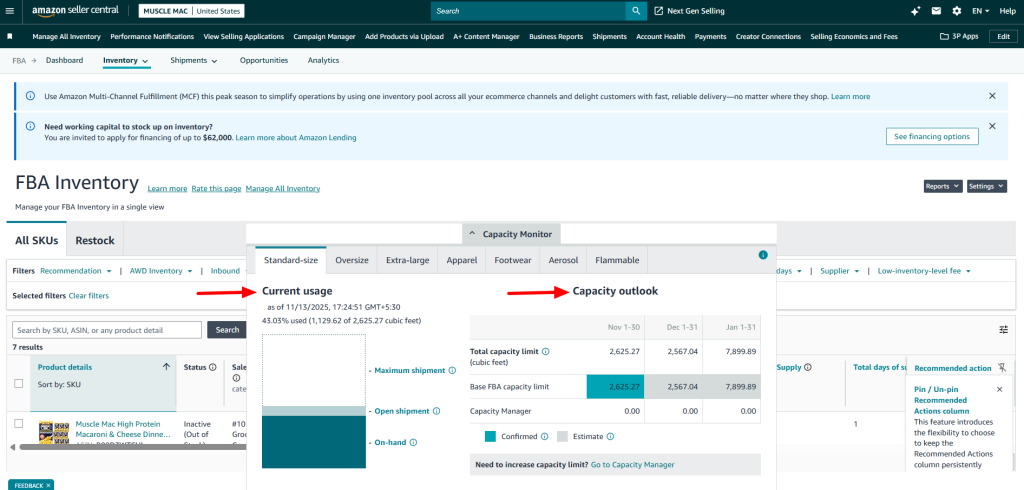Show info for Maximum shipment
1024x490 pixels.
click(x=451, y=370)
